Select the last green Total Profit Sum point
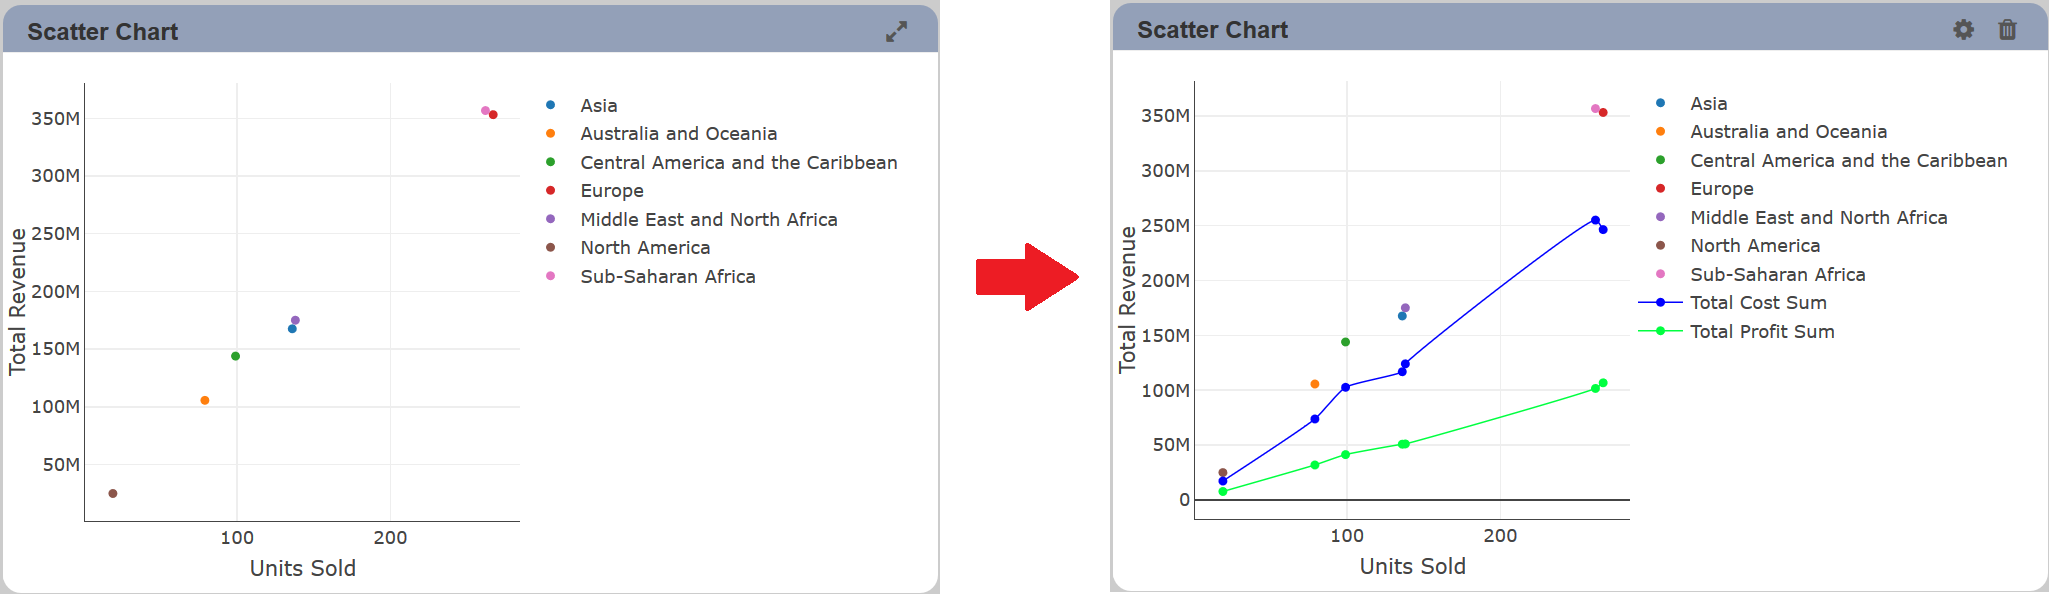 coord(1603,383)
